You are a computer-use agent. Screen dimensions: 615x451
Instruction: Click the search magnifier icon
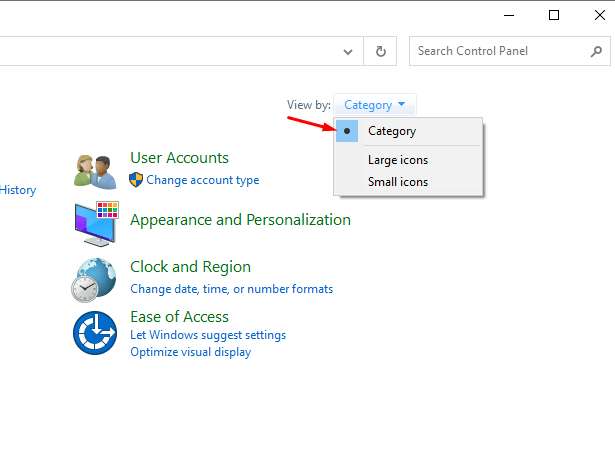coord(596,51)
